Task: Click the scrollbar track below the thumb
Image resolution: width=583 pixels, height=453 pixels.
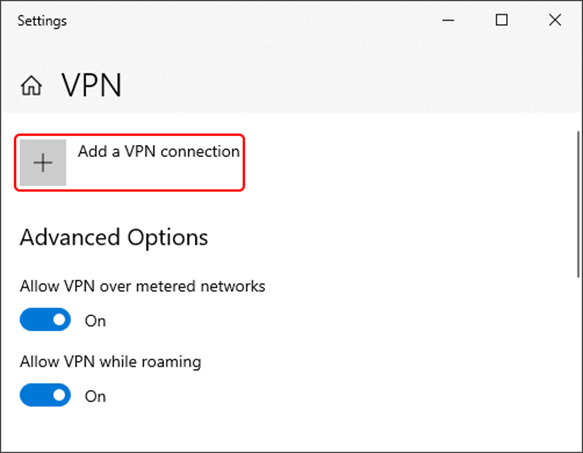Action: (578, 363)
